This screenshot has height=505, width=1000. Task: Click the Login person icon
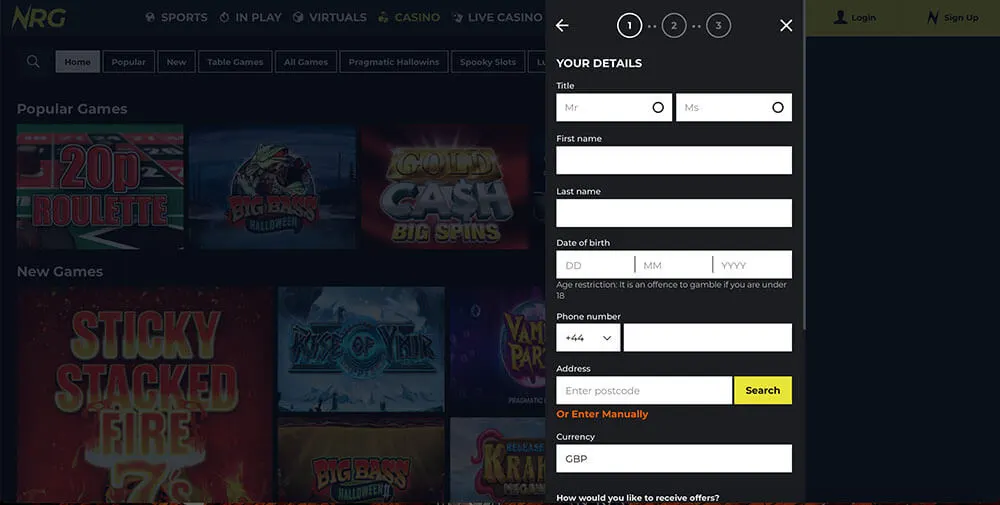coord(841,17)
